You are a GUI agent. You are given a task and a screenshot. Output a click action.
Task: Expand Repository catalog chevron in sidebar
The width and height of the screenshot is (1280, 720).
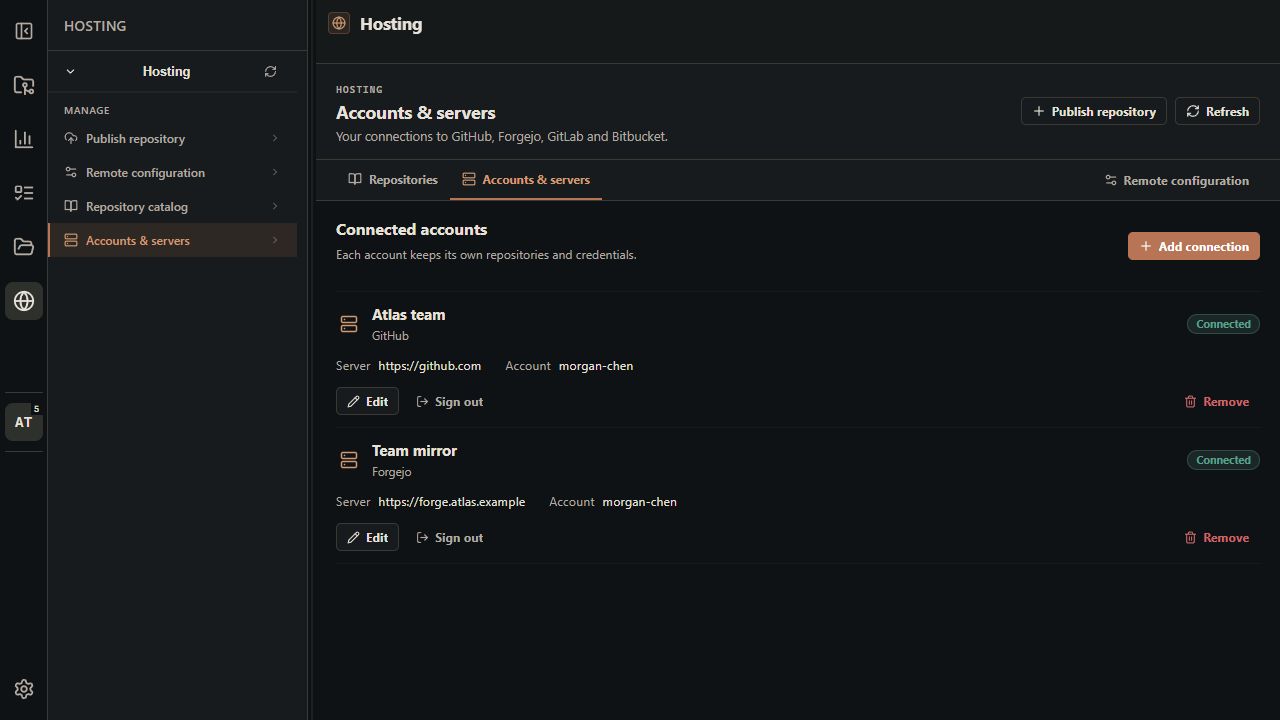click(x=275, y=206)
